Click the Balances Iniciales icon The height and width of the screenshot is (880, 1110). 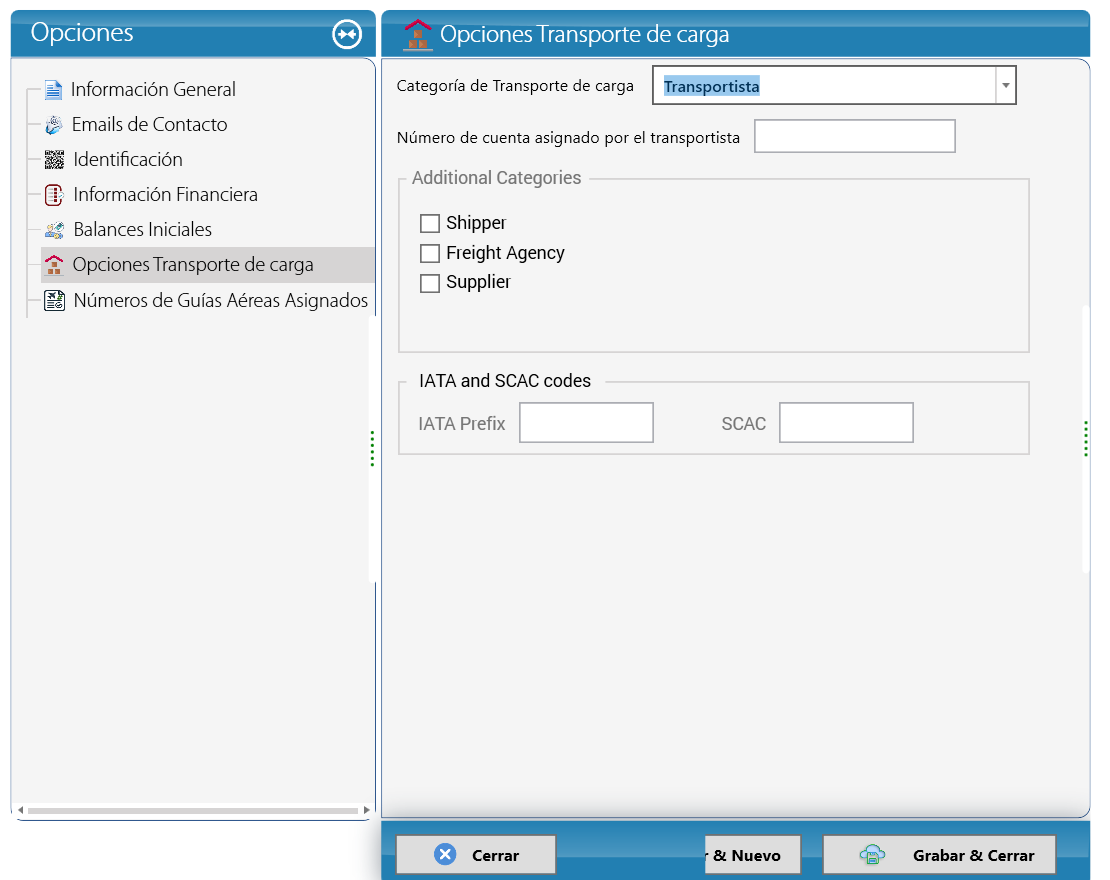(x=54, y=229)
